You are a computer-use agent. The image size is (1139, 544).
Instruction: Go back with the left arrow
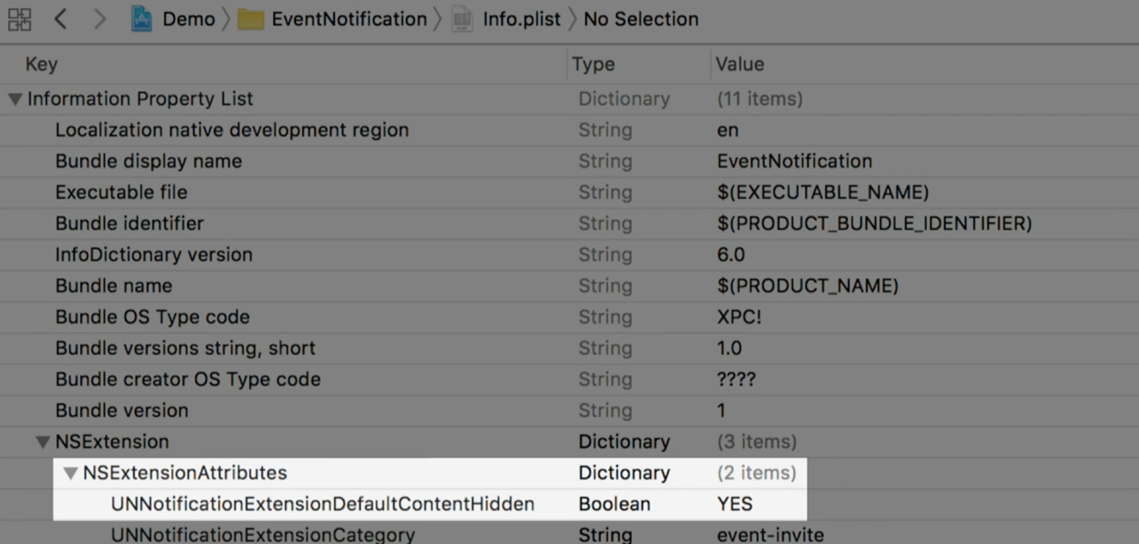pos(60,19)
